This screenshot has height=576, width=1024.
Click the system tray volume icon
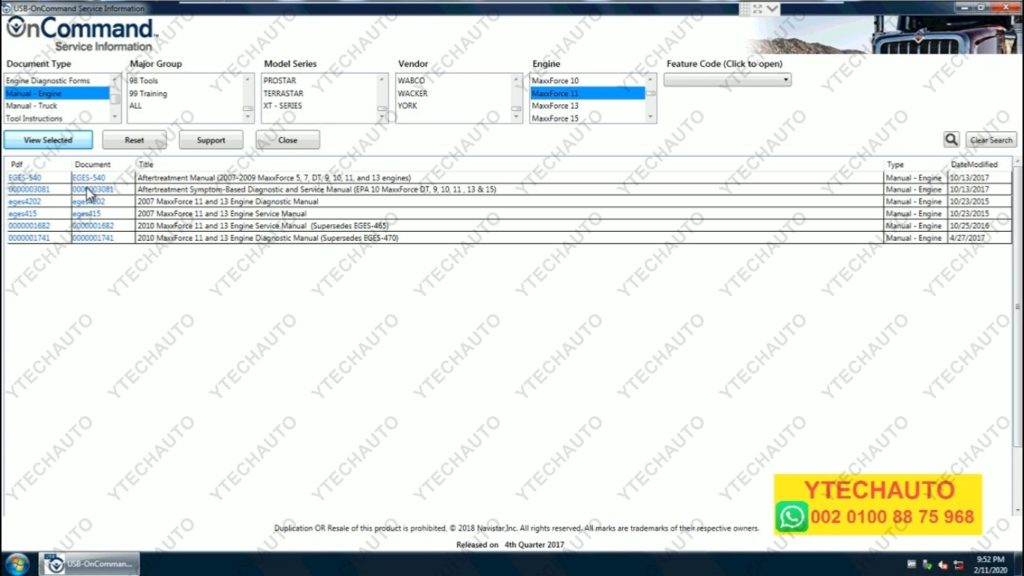(943, 565)
